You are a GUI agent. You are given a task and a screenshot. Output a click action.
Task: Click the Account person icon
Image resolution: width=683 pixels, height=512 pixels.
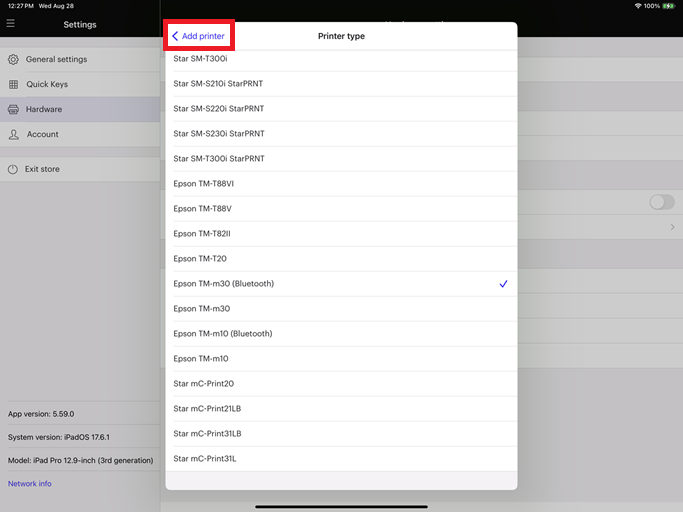click(x=14, y=134)
